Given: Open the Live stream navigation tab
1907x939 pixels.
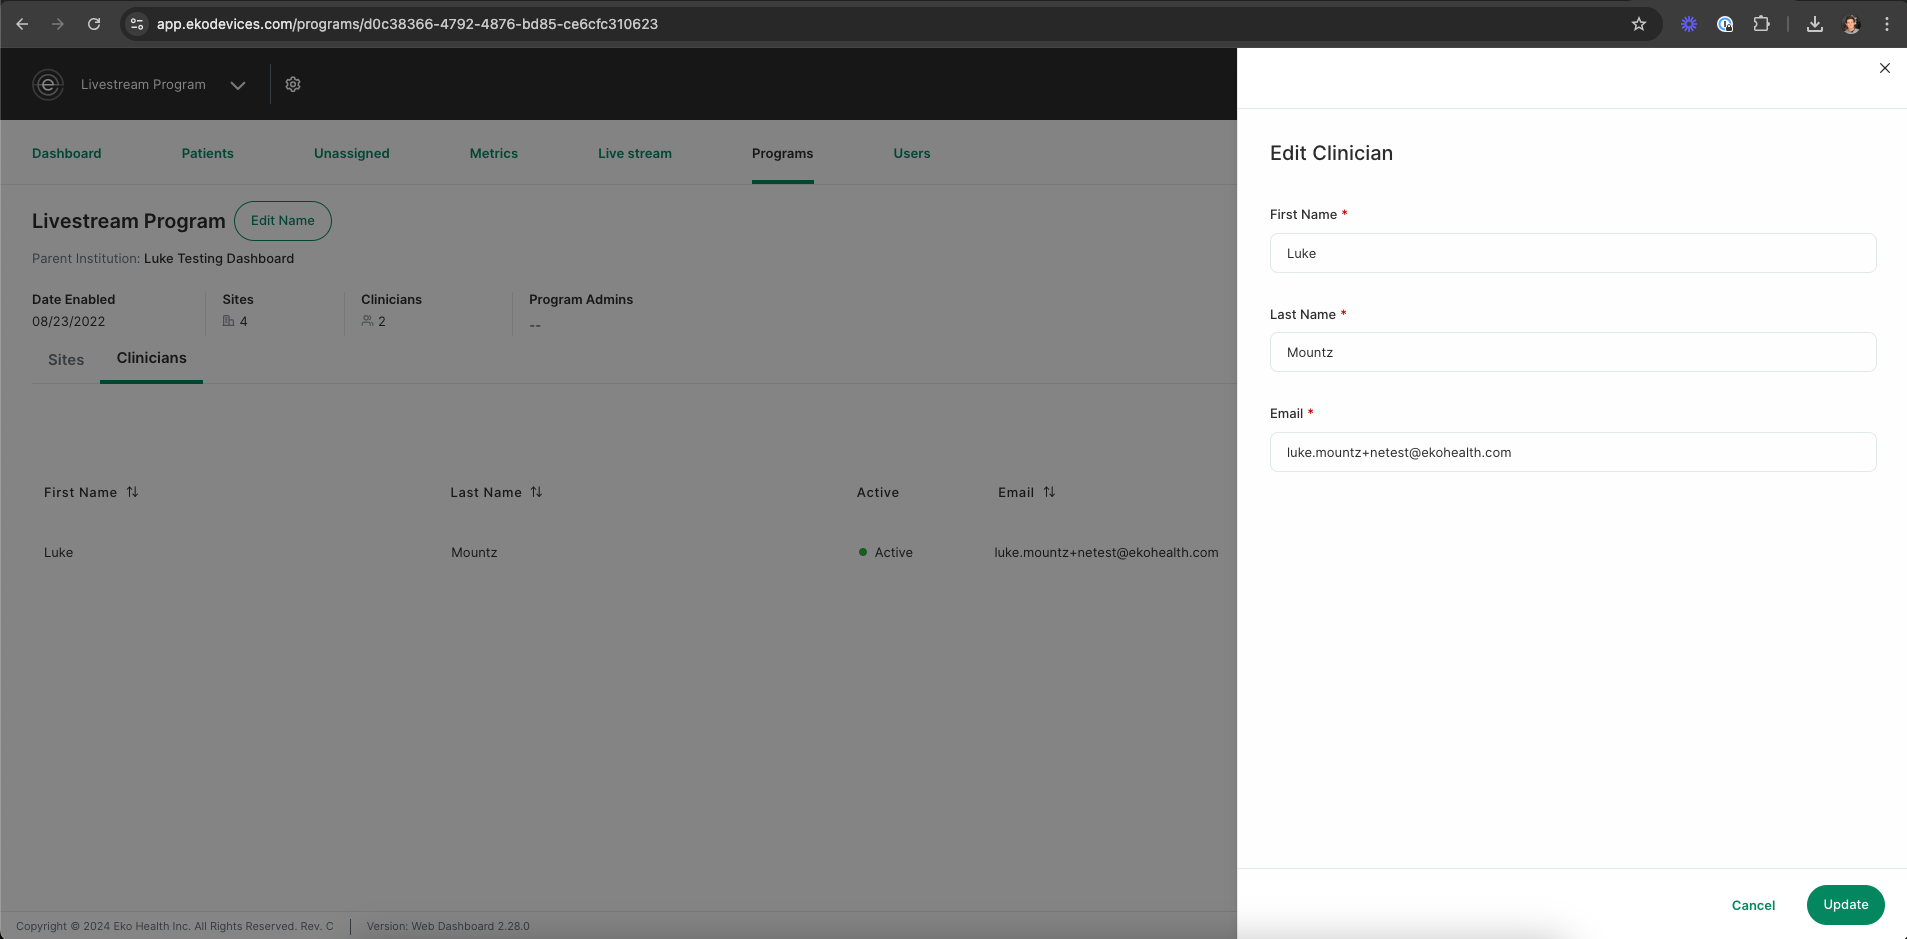Looking at the screenshot, I should pos(635,153).
